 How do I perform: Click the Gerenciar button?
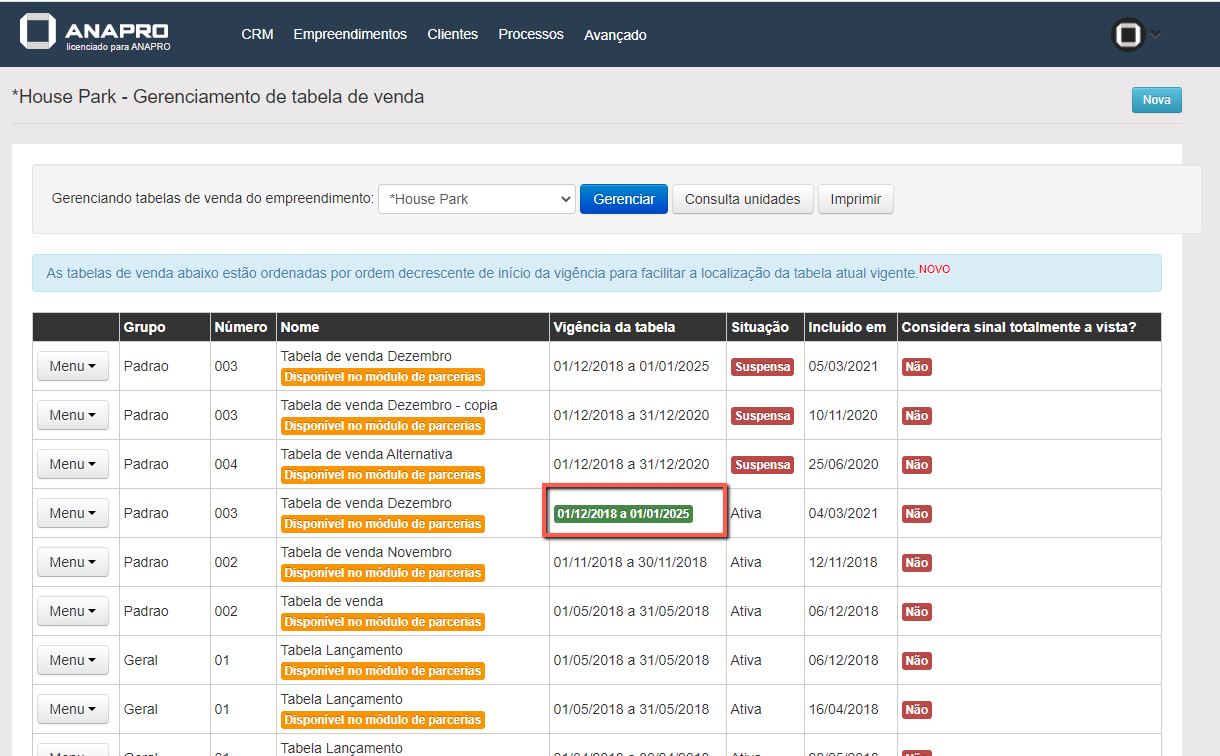624,199
